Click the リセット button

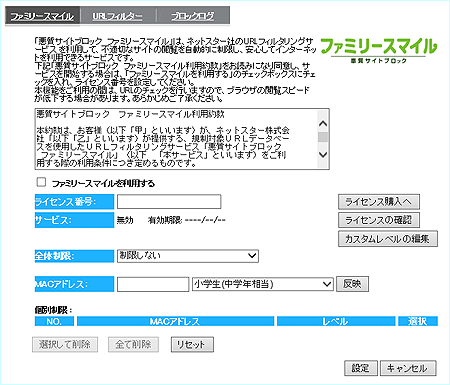(192, 344)
